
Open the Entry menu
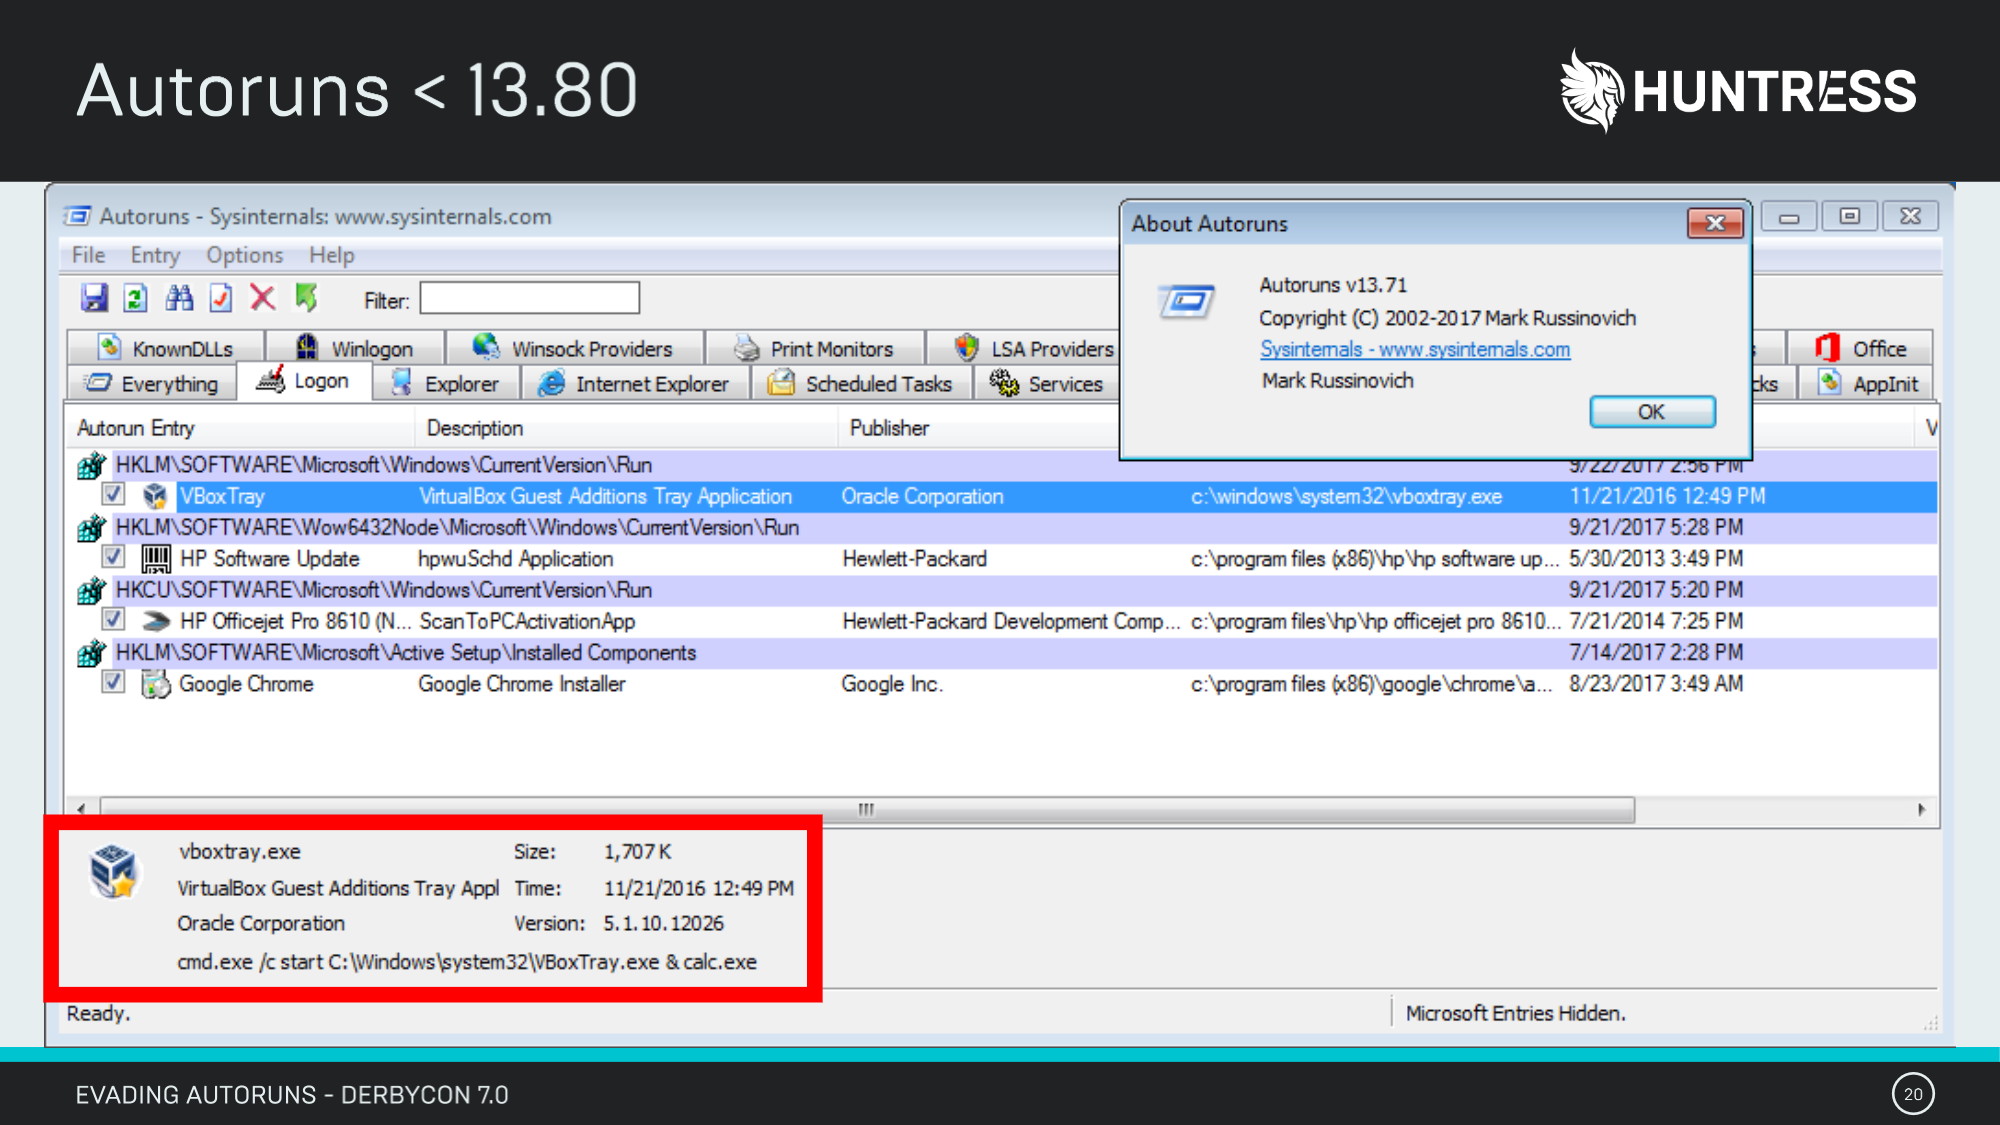click(x=155, y=255)
